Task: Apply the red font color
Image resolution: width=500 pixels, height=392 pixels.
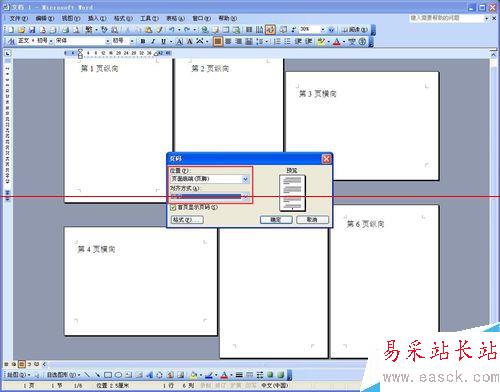Action: [x=337, y=42]
